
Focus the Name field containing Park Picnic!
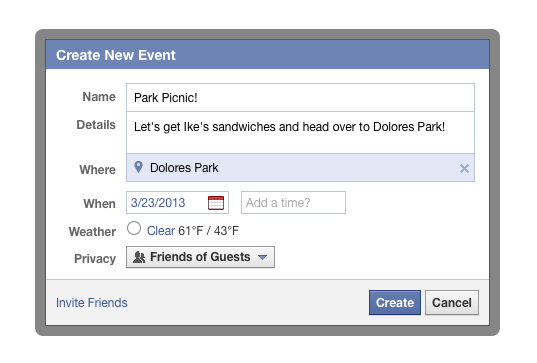300,97
